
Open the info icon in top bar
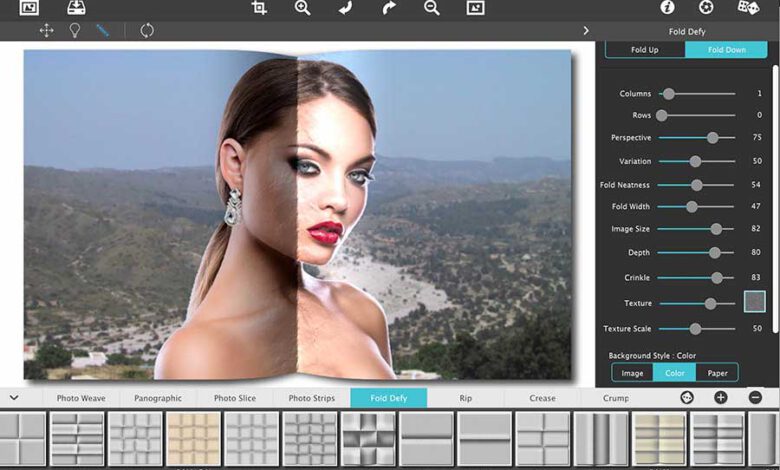667,8
